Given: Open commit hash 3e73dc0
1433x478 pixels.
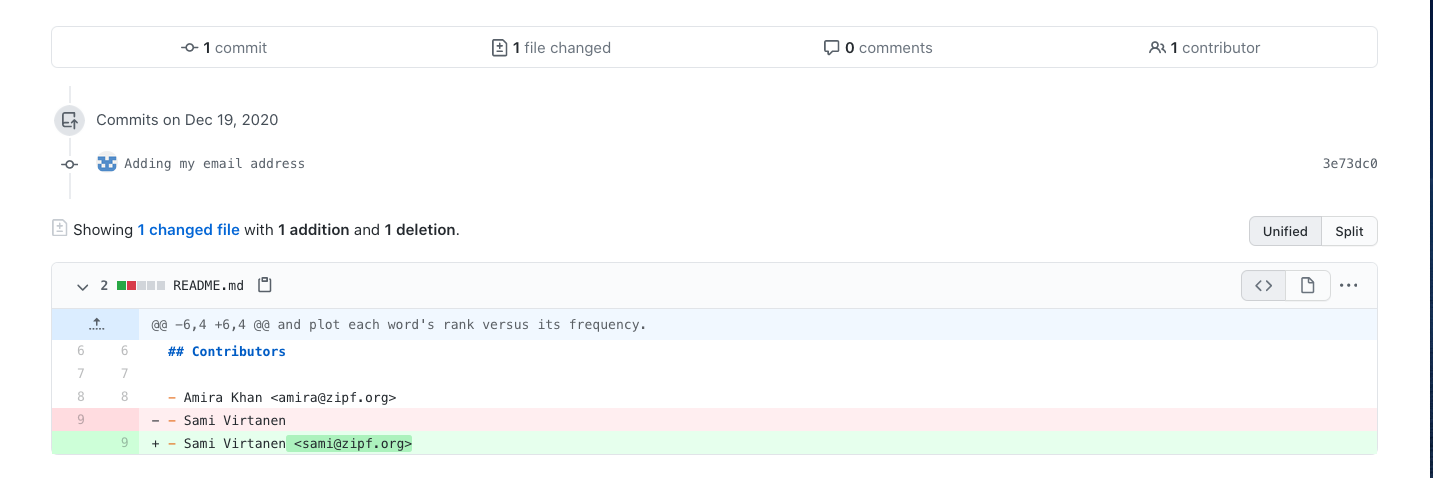Looking at the screenshot, I should 1349,164.
